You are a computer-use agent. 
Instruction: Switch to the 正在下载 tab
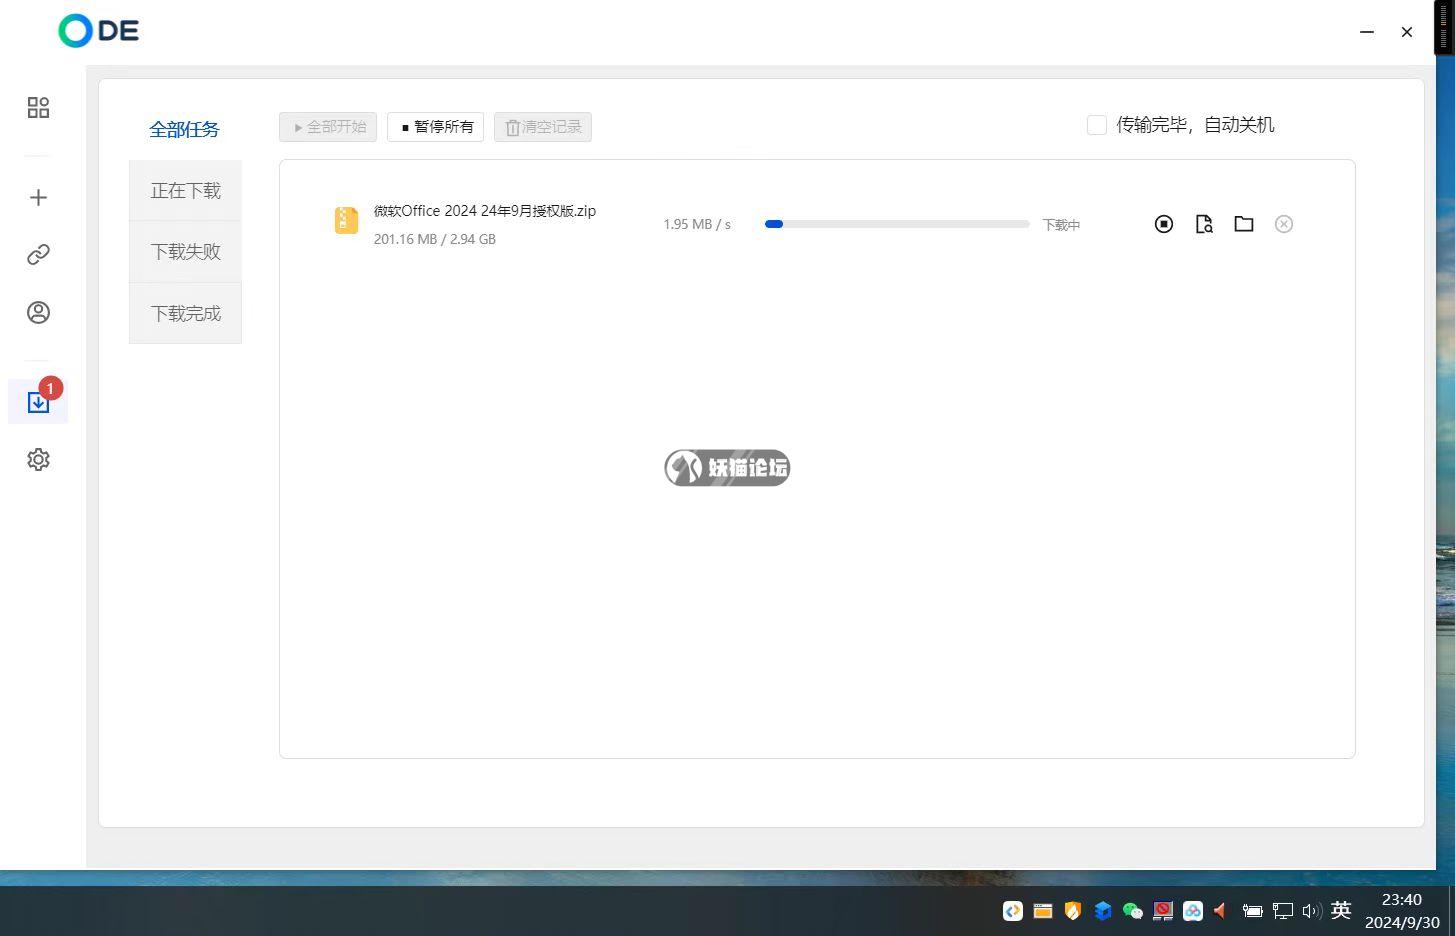click(185, 190)
